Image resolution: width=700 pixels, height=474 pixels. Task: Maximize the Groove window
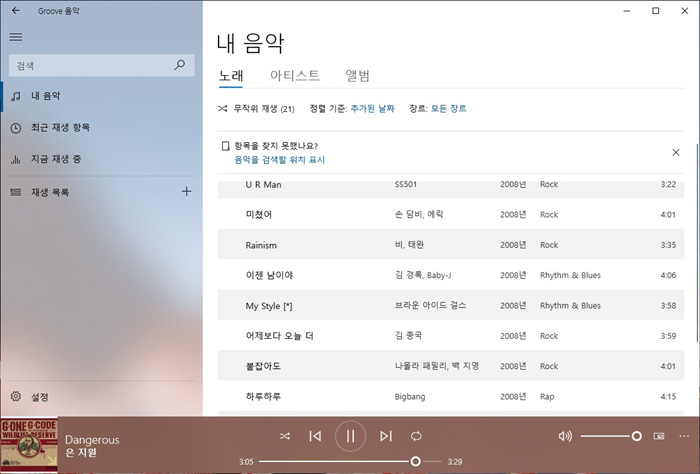pyautogui.click(x=655, y=11)
